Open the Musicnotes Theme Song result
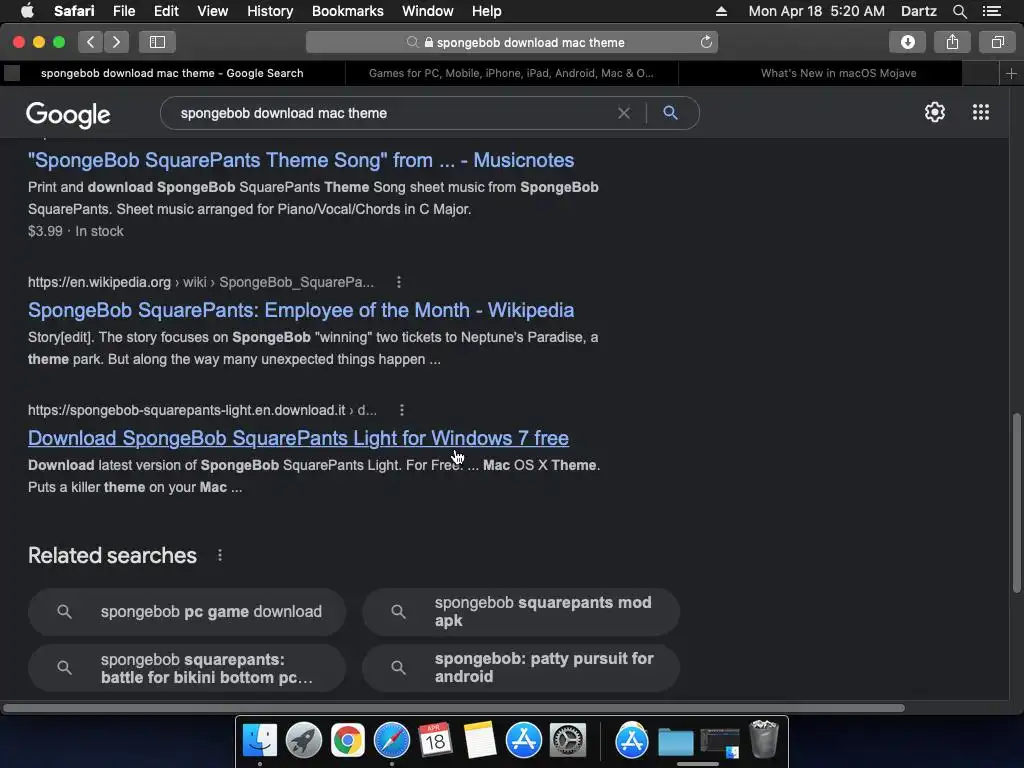Viewport: 1024px width, 768px height. 301,160
